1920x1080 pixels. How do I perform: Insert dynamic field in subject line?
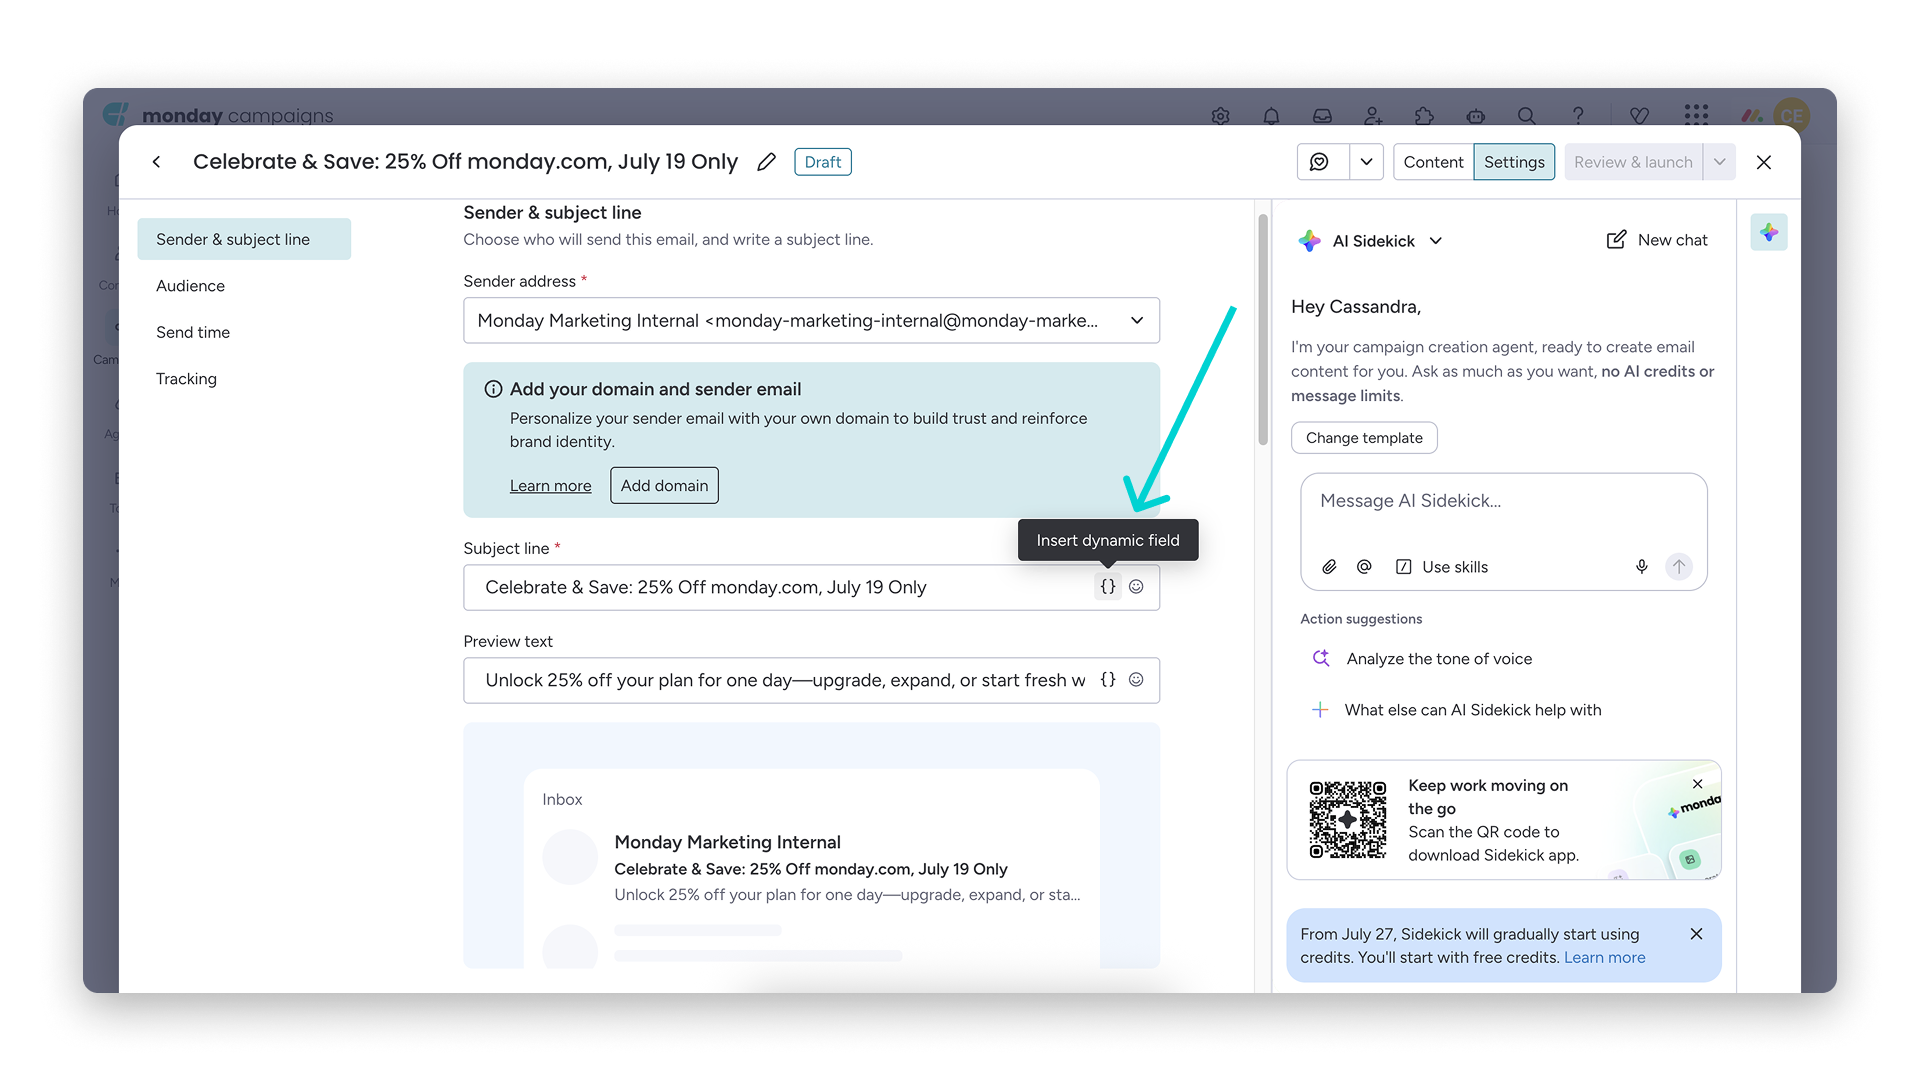point(1108,587)
